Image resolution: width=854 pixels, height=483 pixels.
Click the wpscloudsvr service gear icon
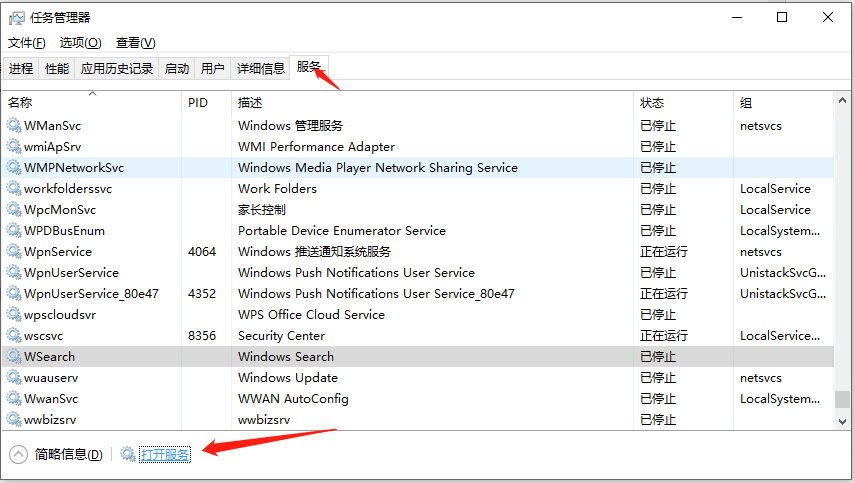pos(14,315)
